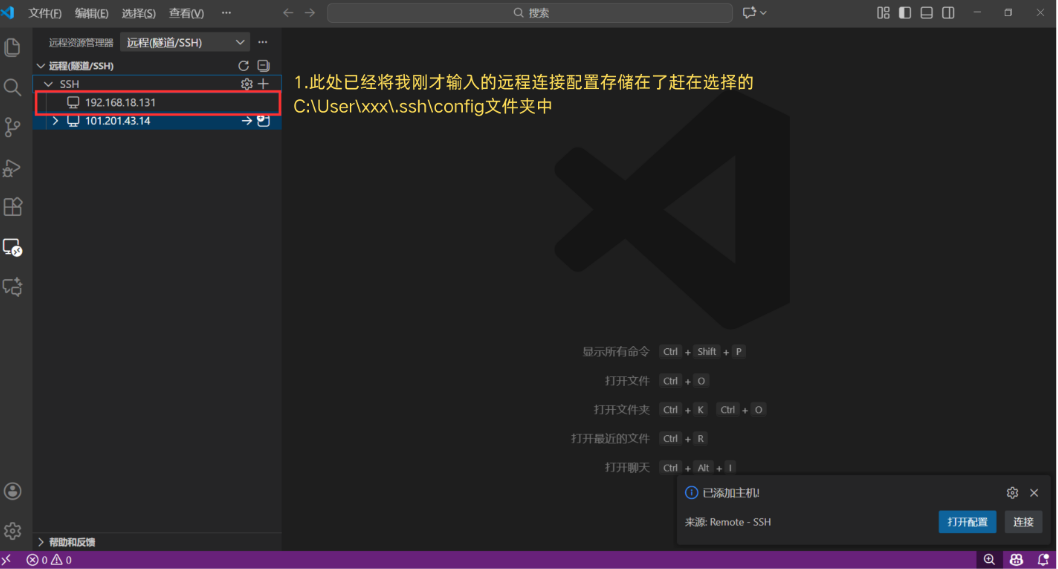Open the Source Control view
This screenshot has width=1058, height=569.
pyautogui.click(x=12, y=127)
